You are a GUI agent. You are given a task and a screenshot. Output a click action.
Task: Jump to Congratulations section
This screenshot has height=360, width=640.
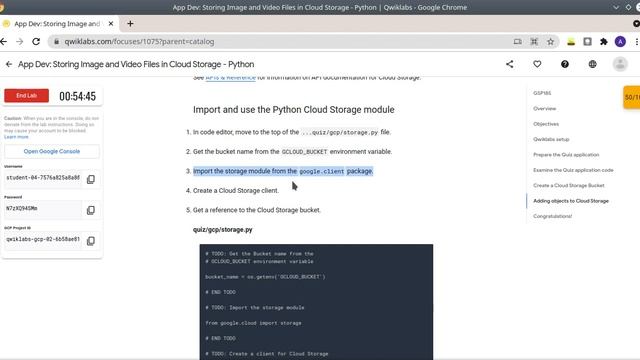pos(552,216)
